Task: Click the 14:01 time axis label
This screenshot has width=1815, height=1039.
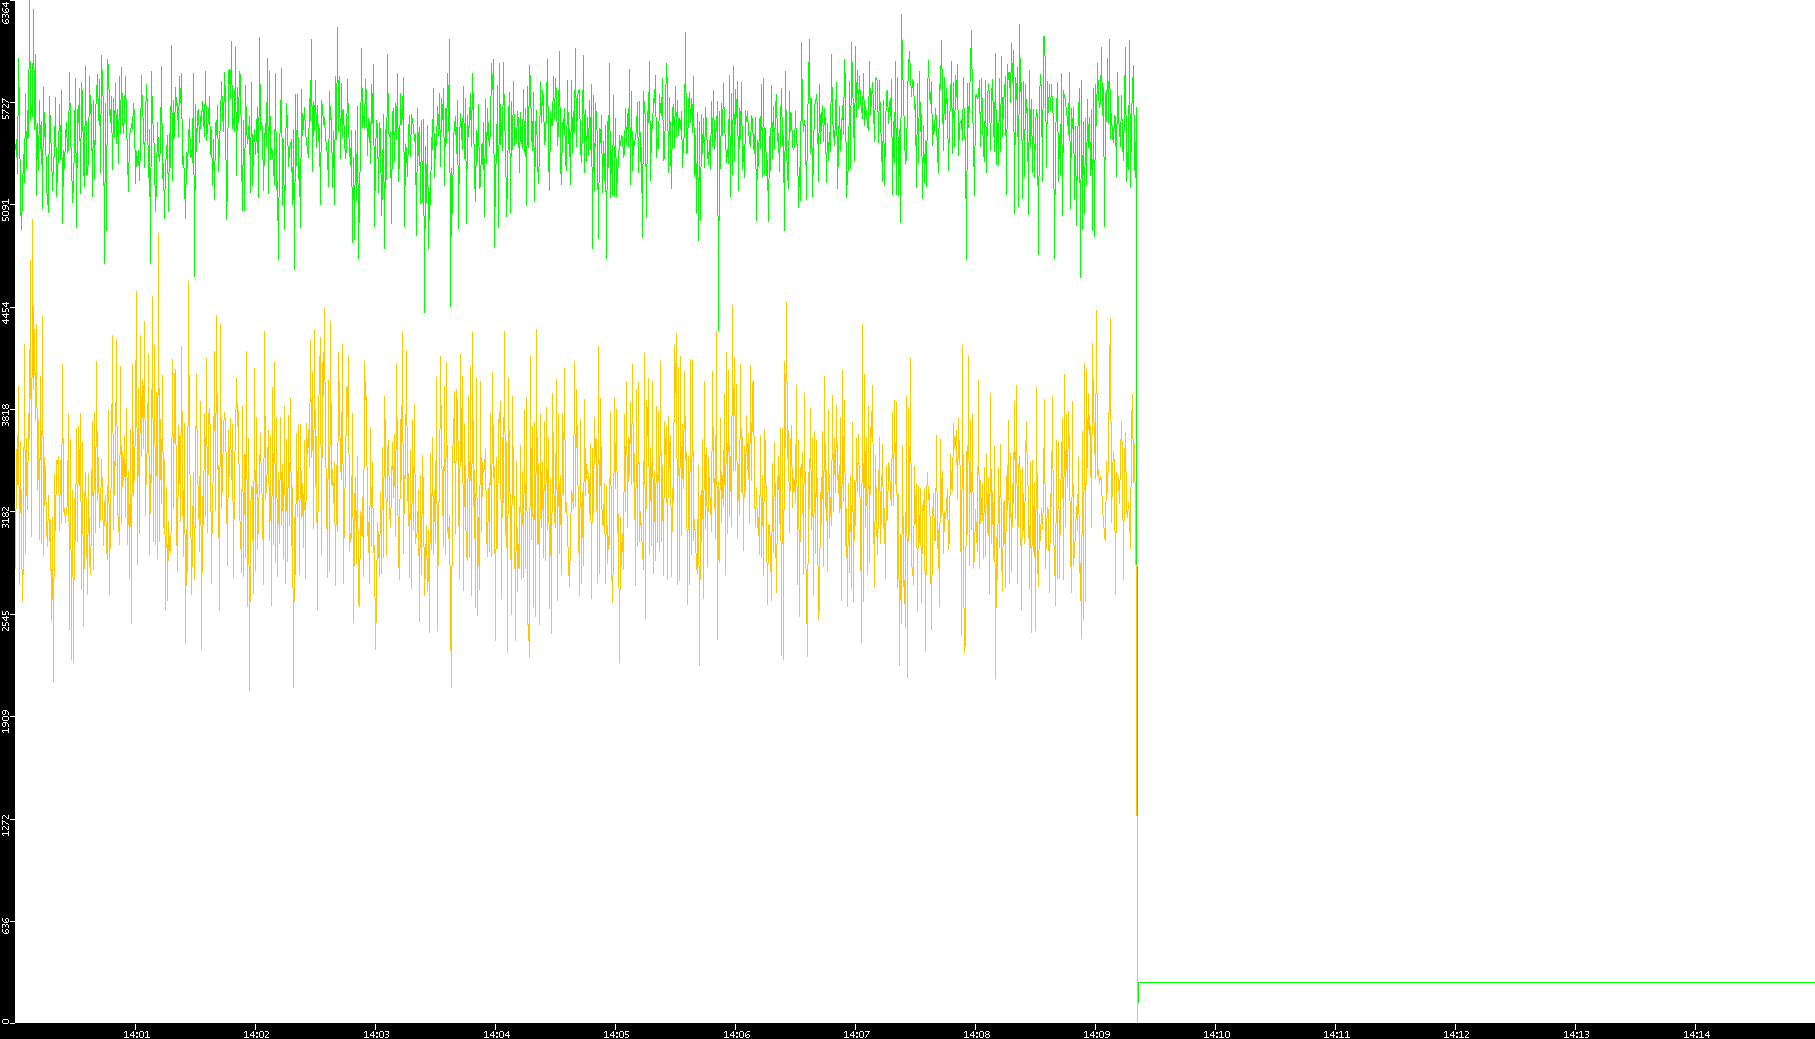Action: [x=136, y=1034]
